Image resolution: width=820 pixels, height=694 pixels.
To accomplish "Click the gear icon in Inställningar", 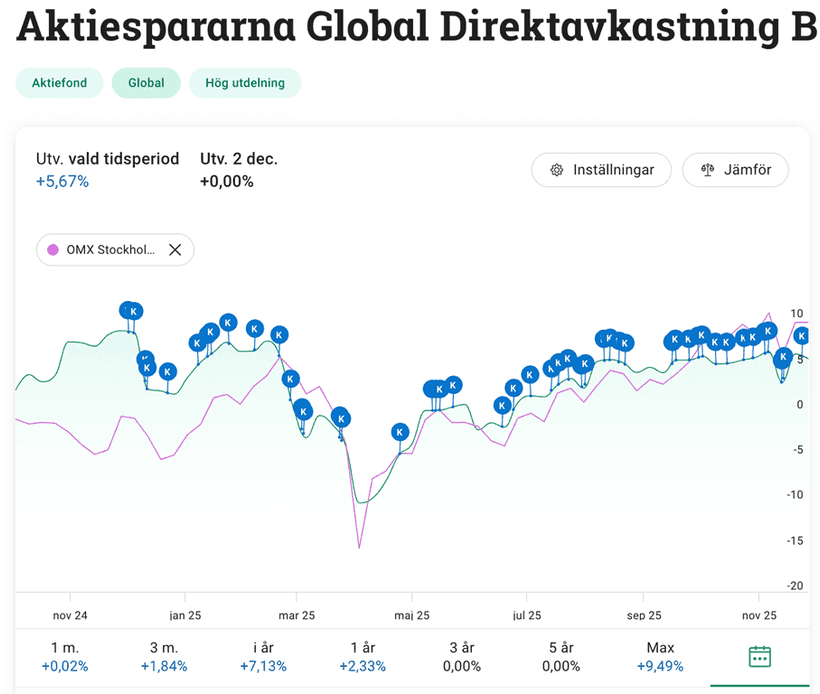I will tap(557, 170).
